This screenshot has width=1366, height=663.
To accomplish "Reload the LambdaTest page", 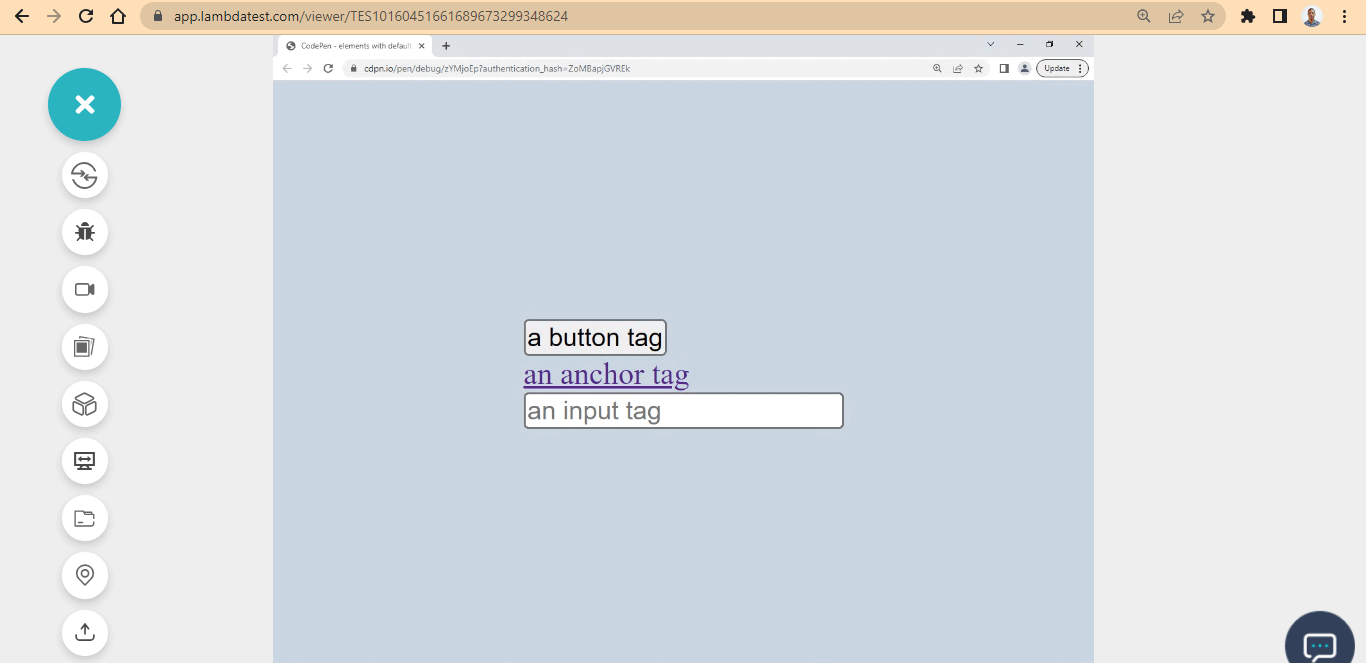I will pyautogui.click(x=86, y=16).
